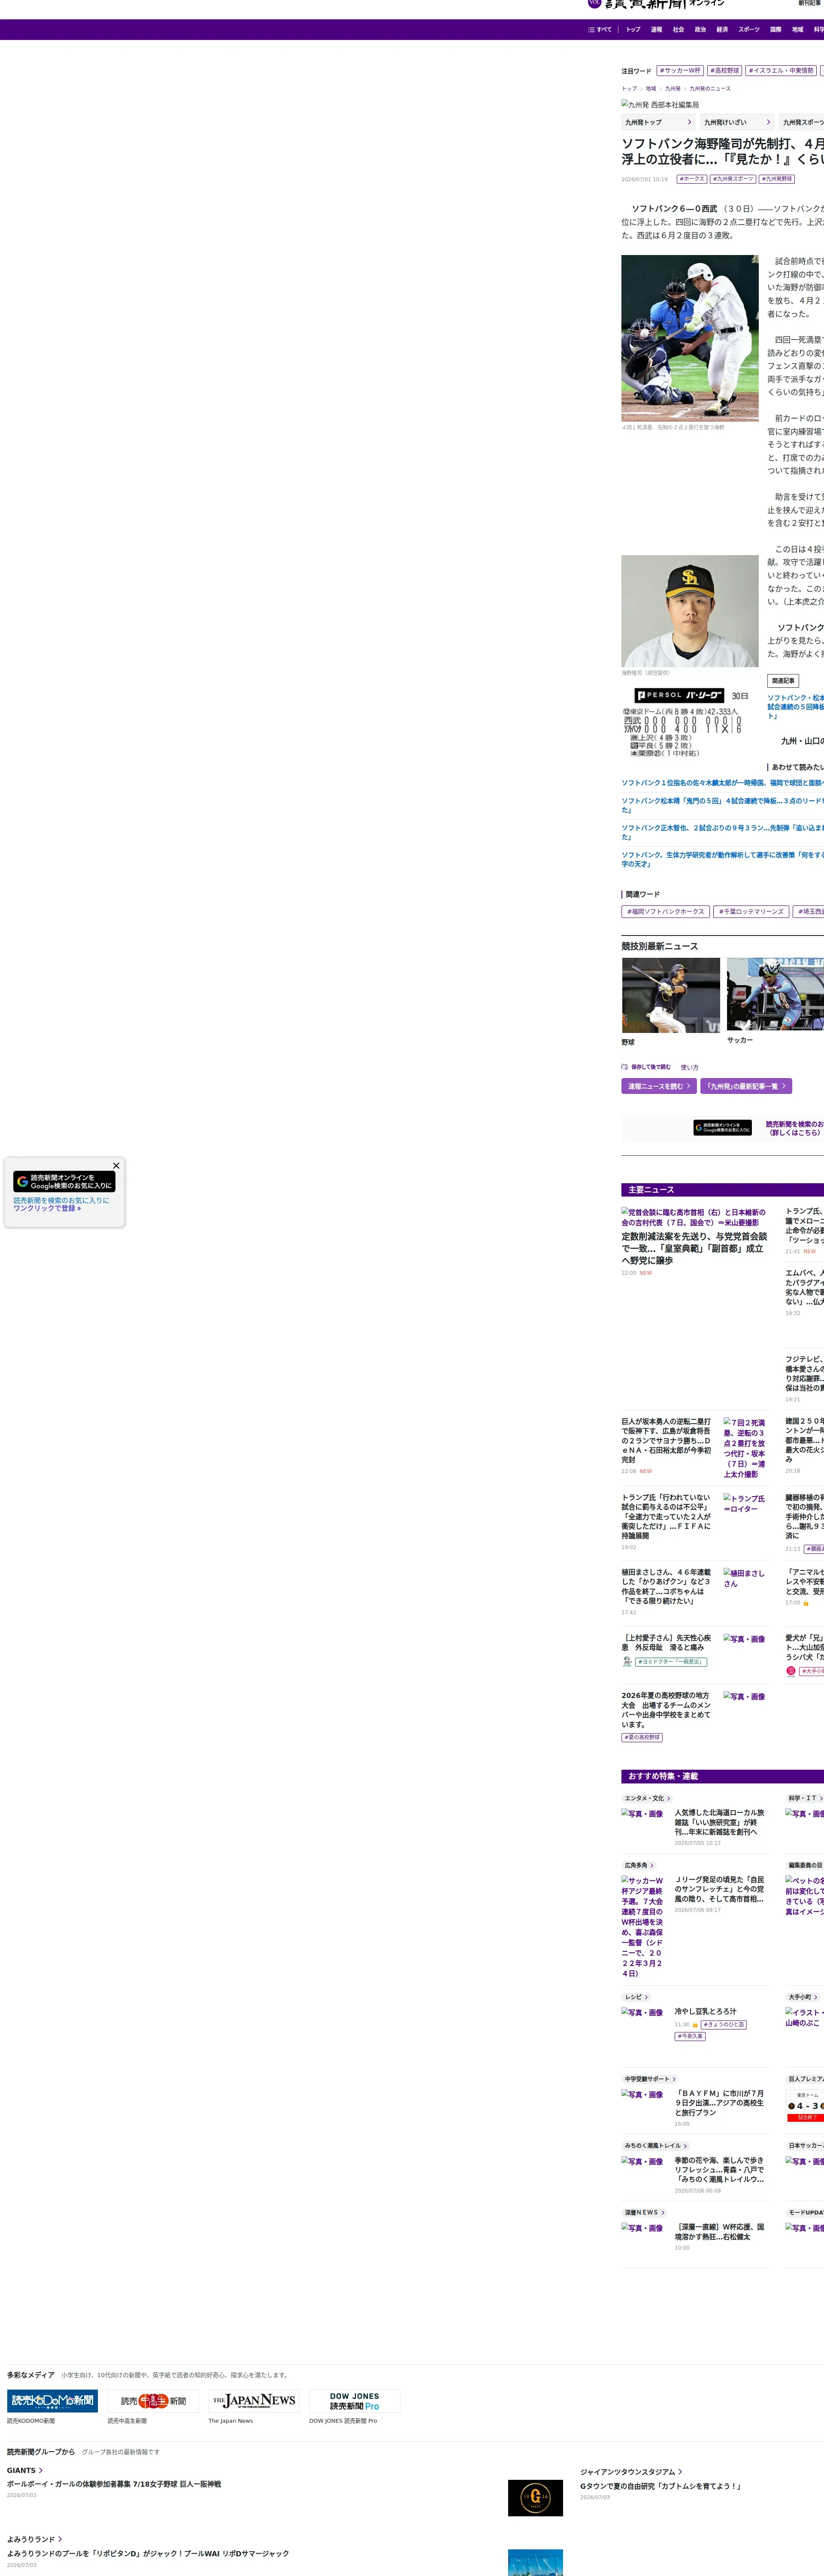
Task: Open the 植田まさしさん headline
Action: 666,1586
